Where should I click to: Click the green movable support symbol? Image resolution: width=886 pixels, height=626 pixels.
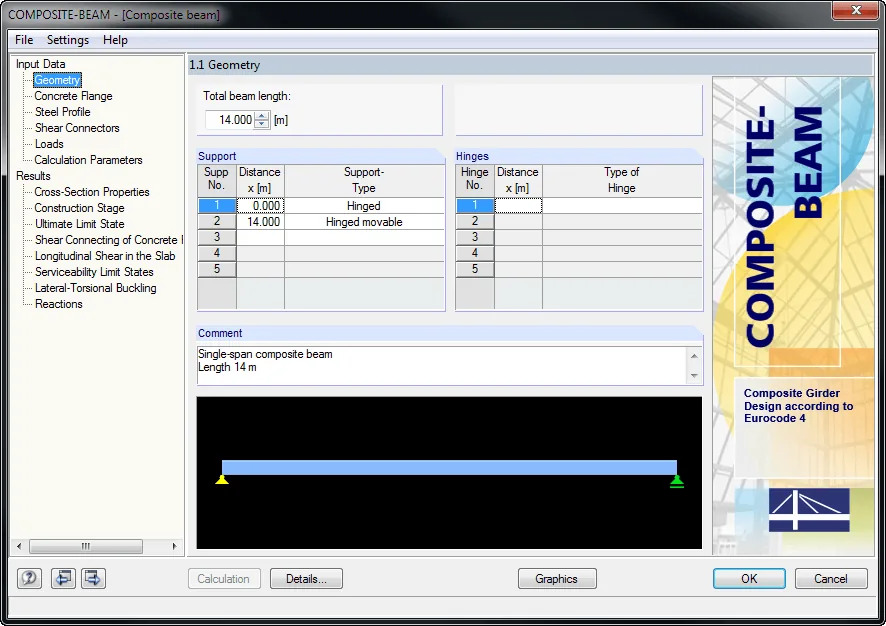point(676,481)
